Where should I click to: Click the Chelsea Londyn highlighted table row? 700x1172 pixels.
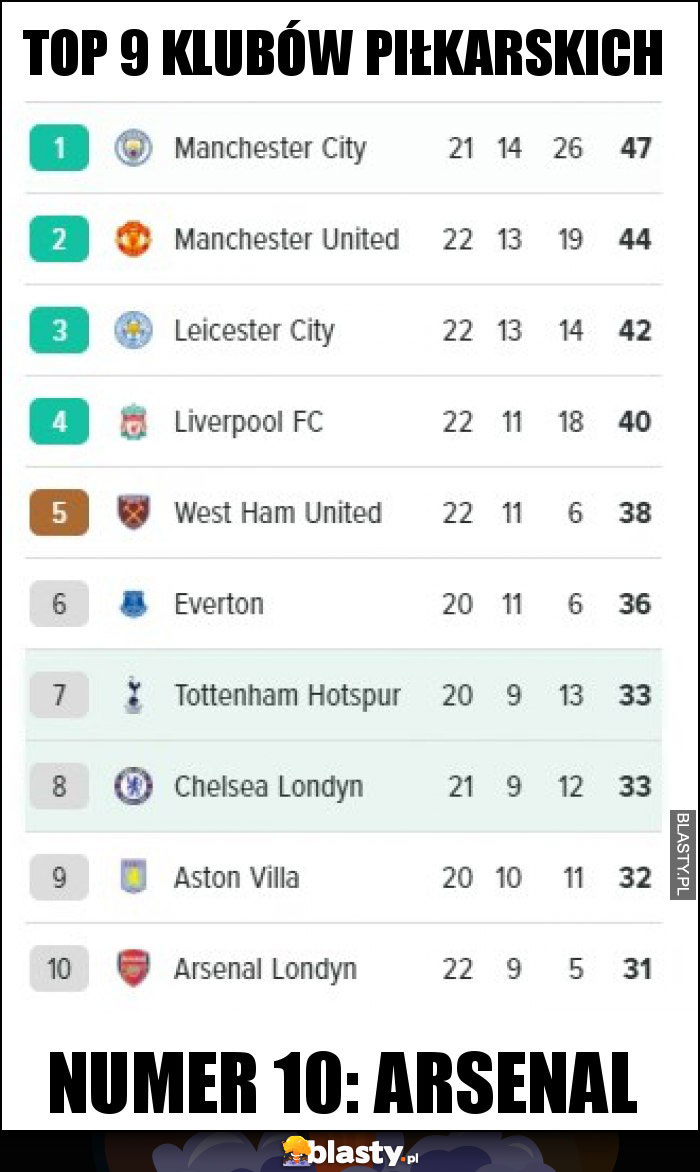[x=344, y=786]
